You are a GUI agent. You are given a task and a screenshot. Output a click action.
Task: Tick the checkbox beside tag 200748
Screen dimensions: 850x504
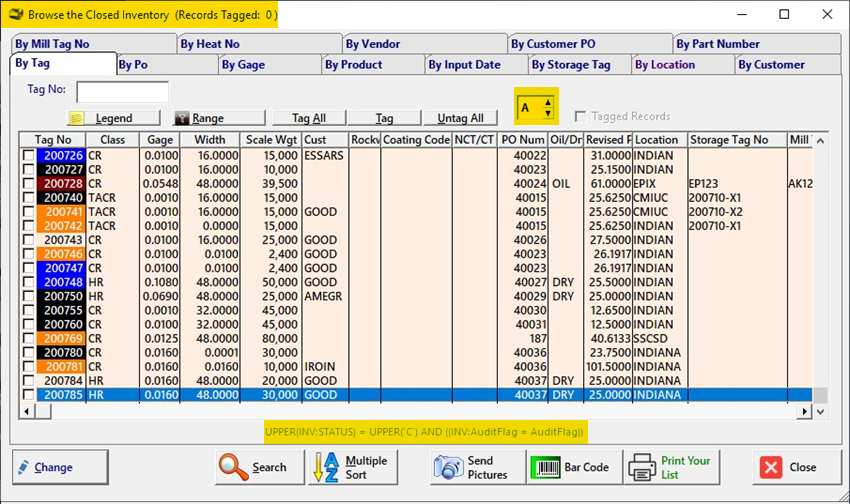click(28, 283)
